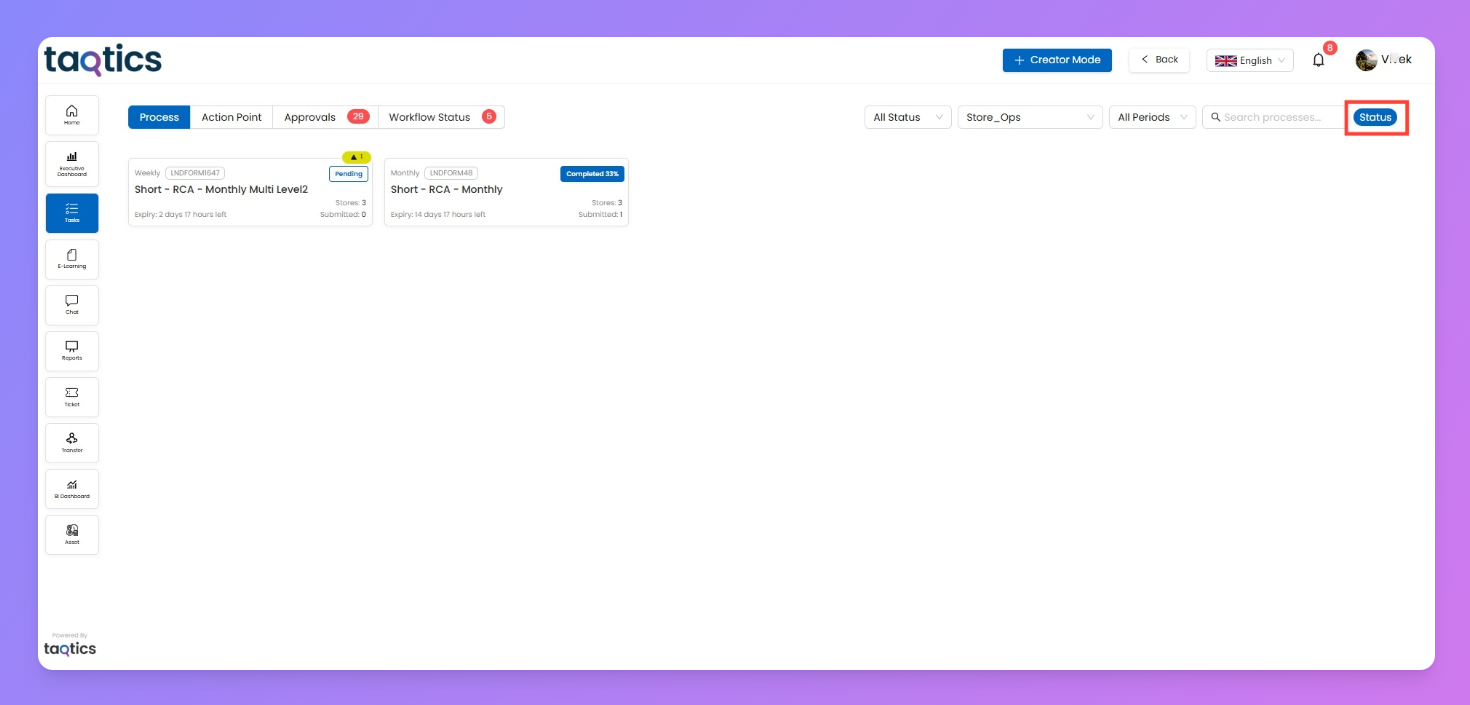Switch to the Action Point tab
Viewport: 1470px width, 705px height.
231,117
